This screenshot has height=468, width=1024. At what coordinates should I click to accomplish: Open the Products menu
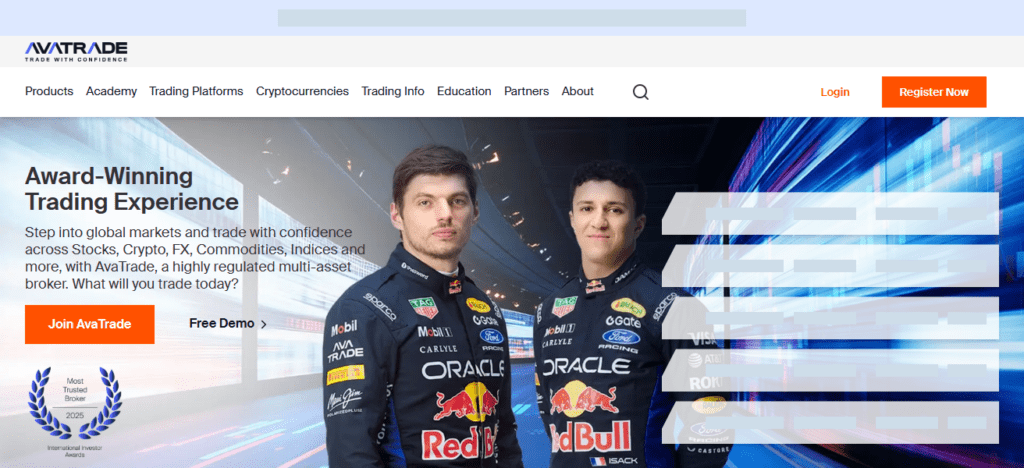tap(49, 91)
